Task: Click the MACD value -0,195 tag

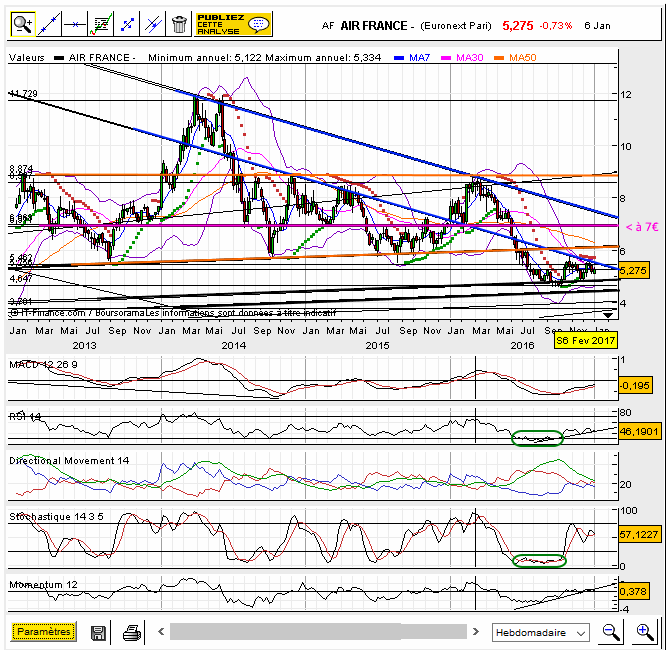Action: point(634,386)
